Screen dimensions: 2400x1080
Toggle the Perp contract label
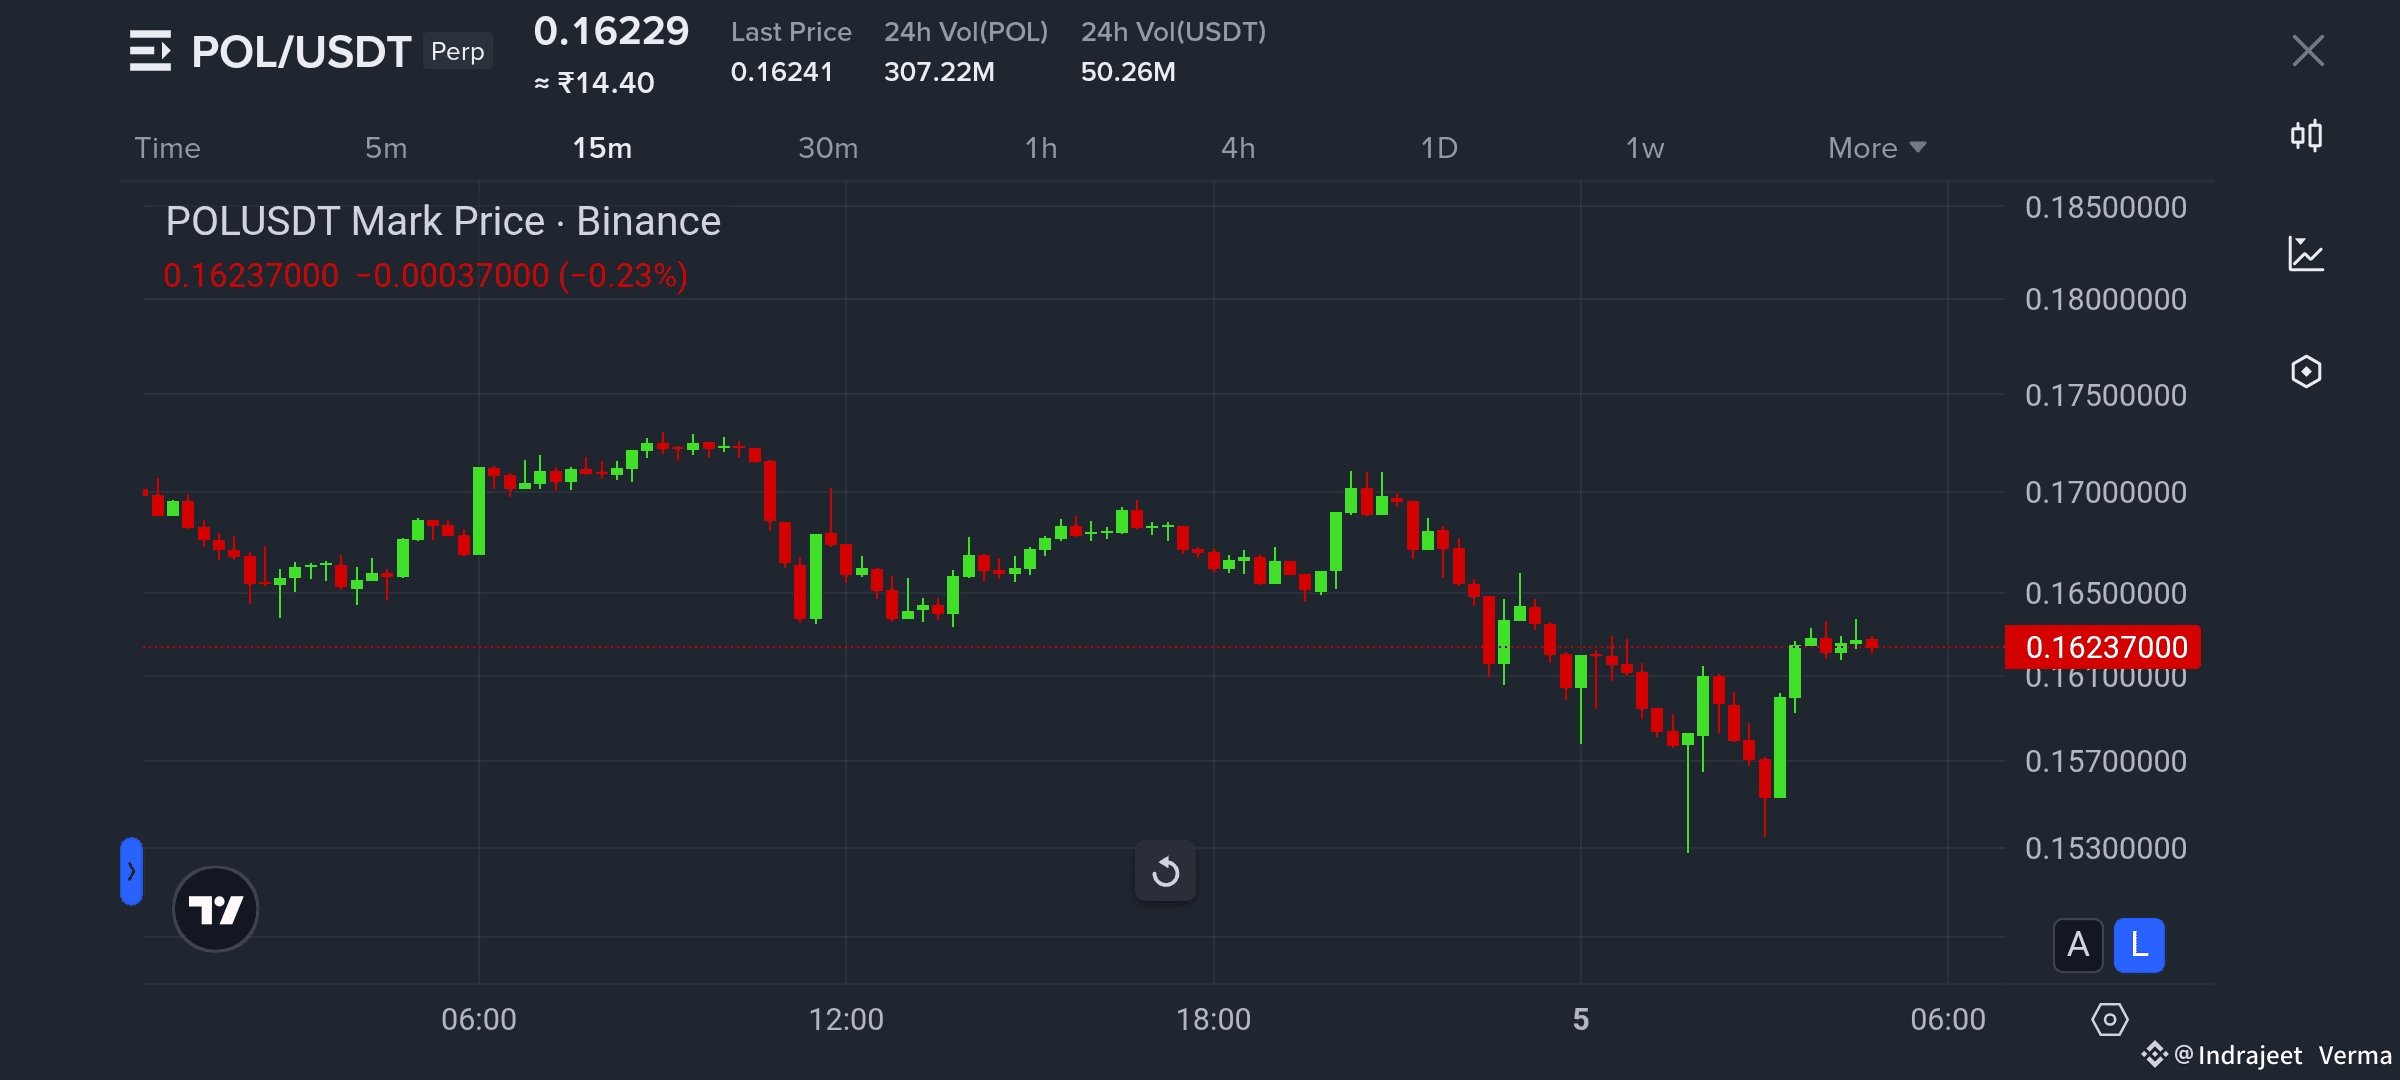pyautogui.click(x=457, y=52)
